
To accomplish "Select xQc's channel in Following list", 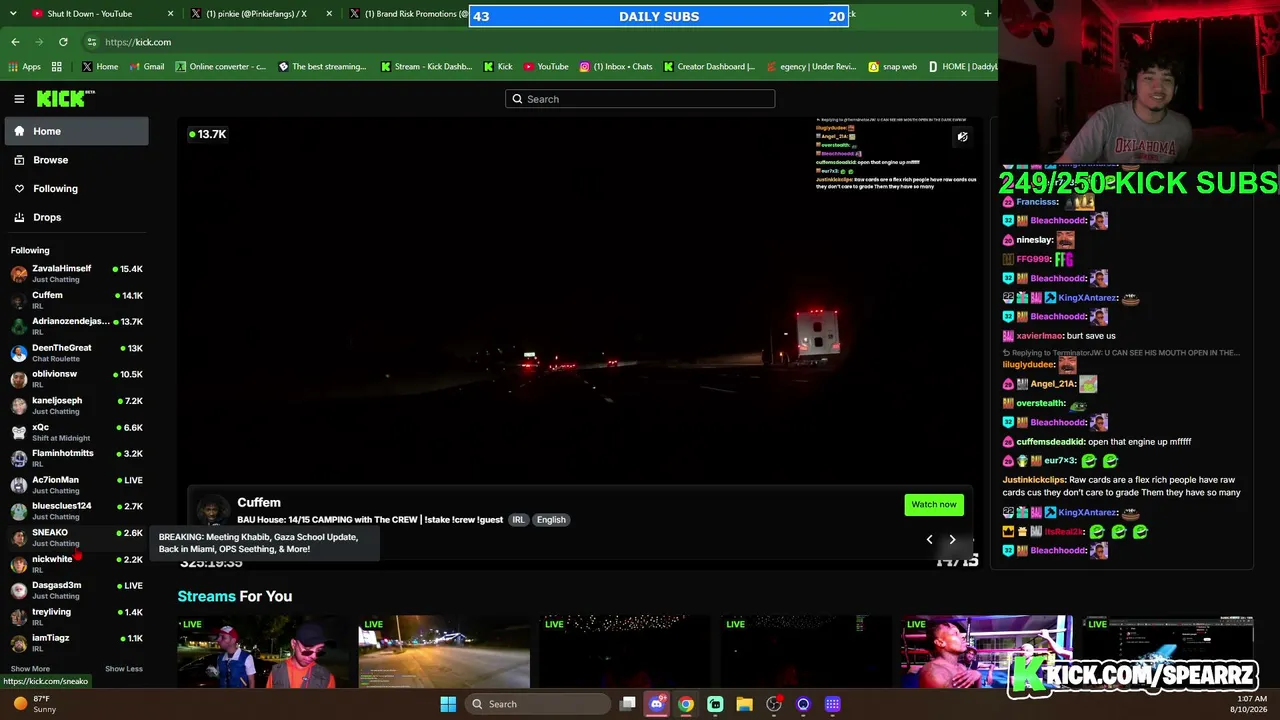I will pyautogui.click(x=77, y=432).
